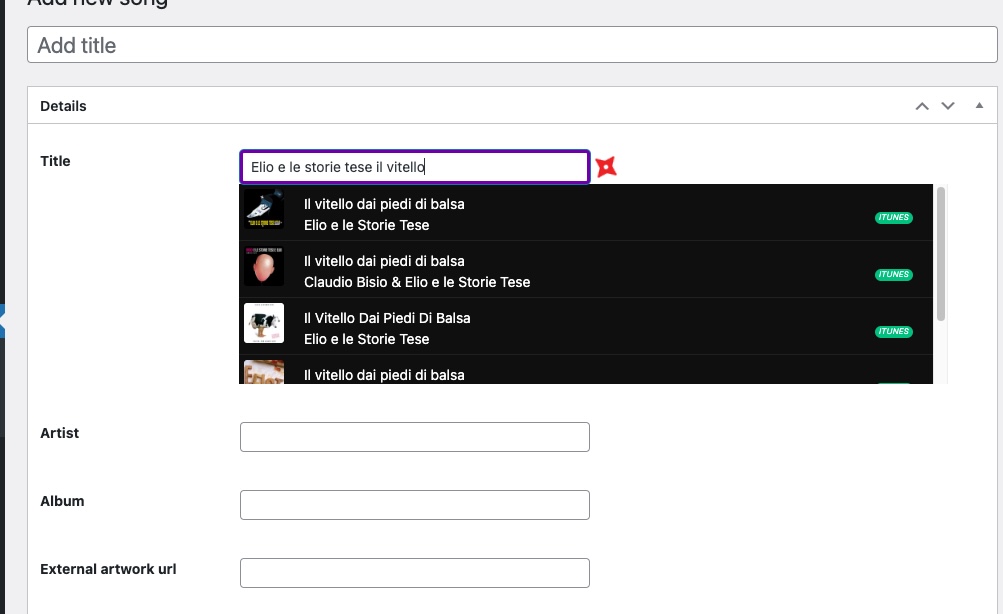Click the suggestions list scrollbar thumb

(x=941, y=254)
